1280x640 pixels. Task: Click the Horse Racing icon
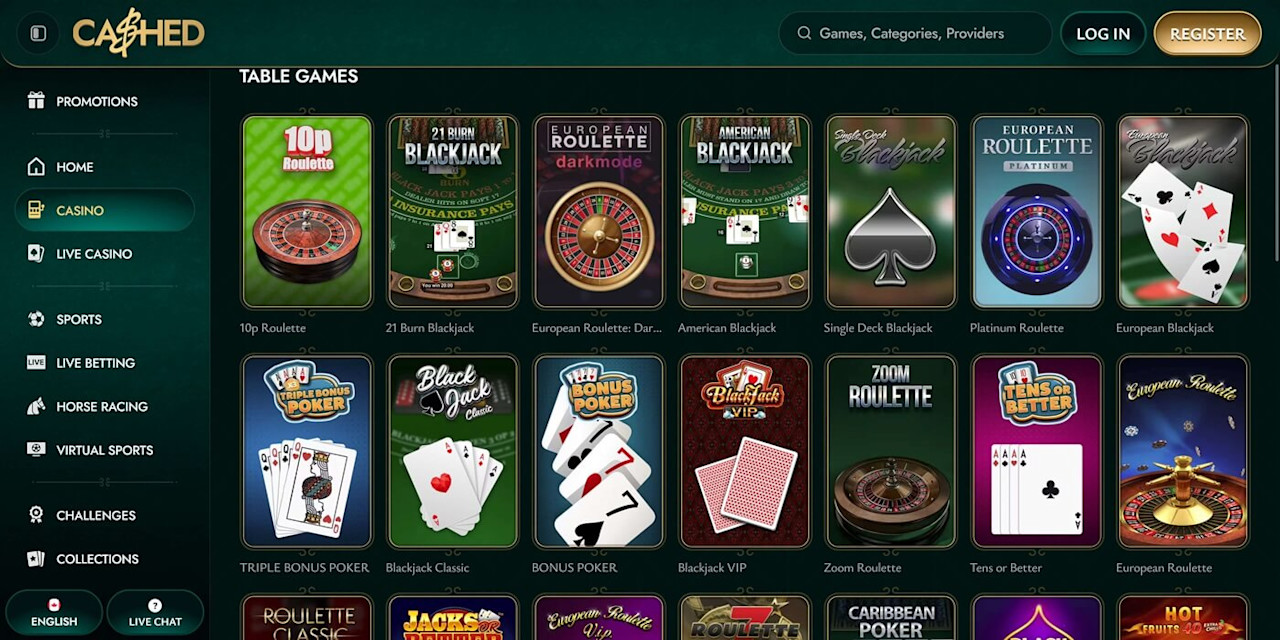tap(36, 406)
